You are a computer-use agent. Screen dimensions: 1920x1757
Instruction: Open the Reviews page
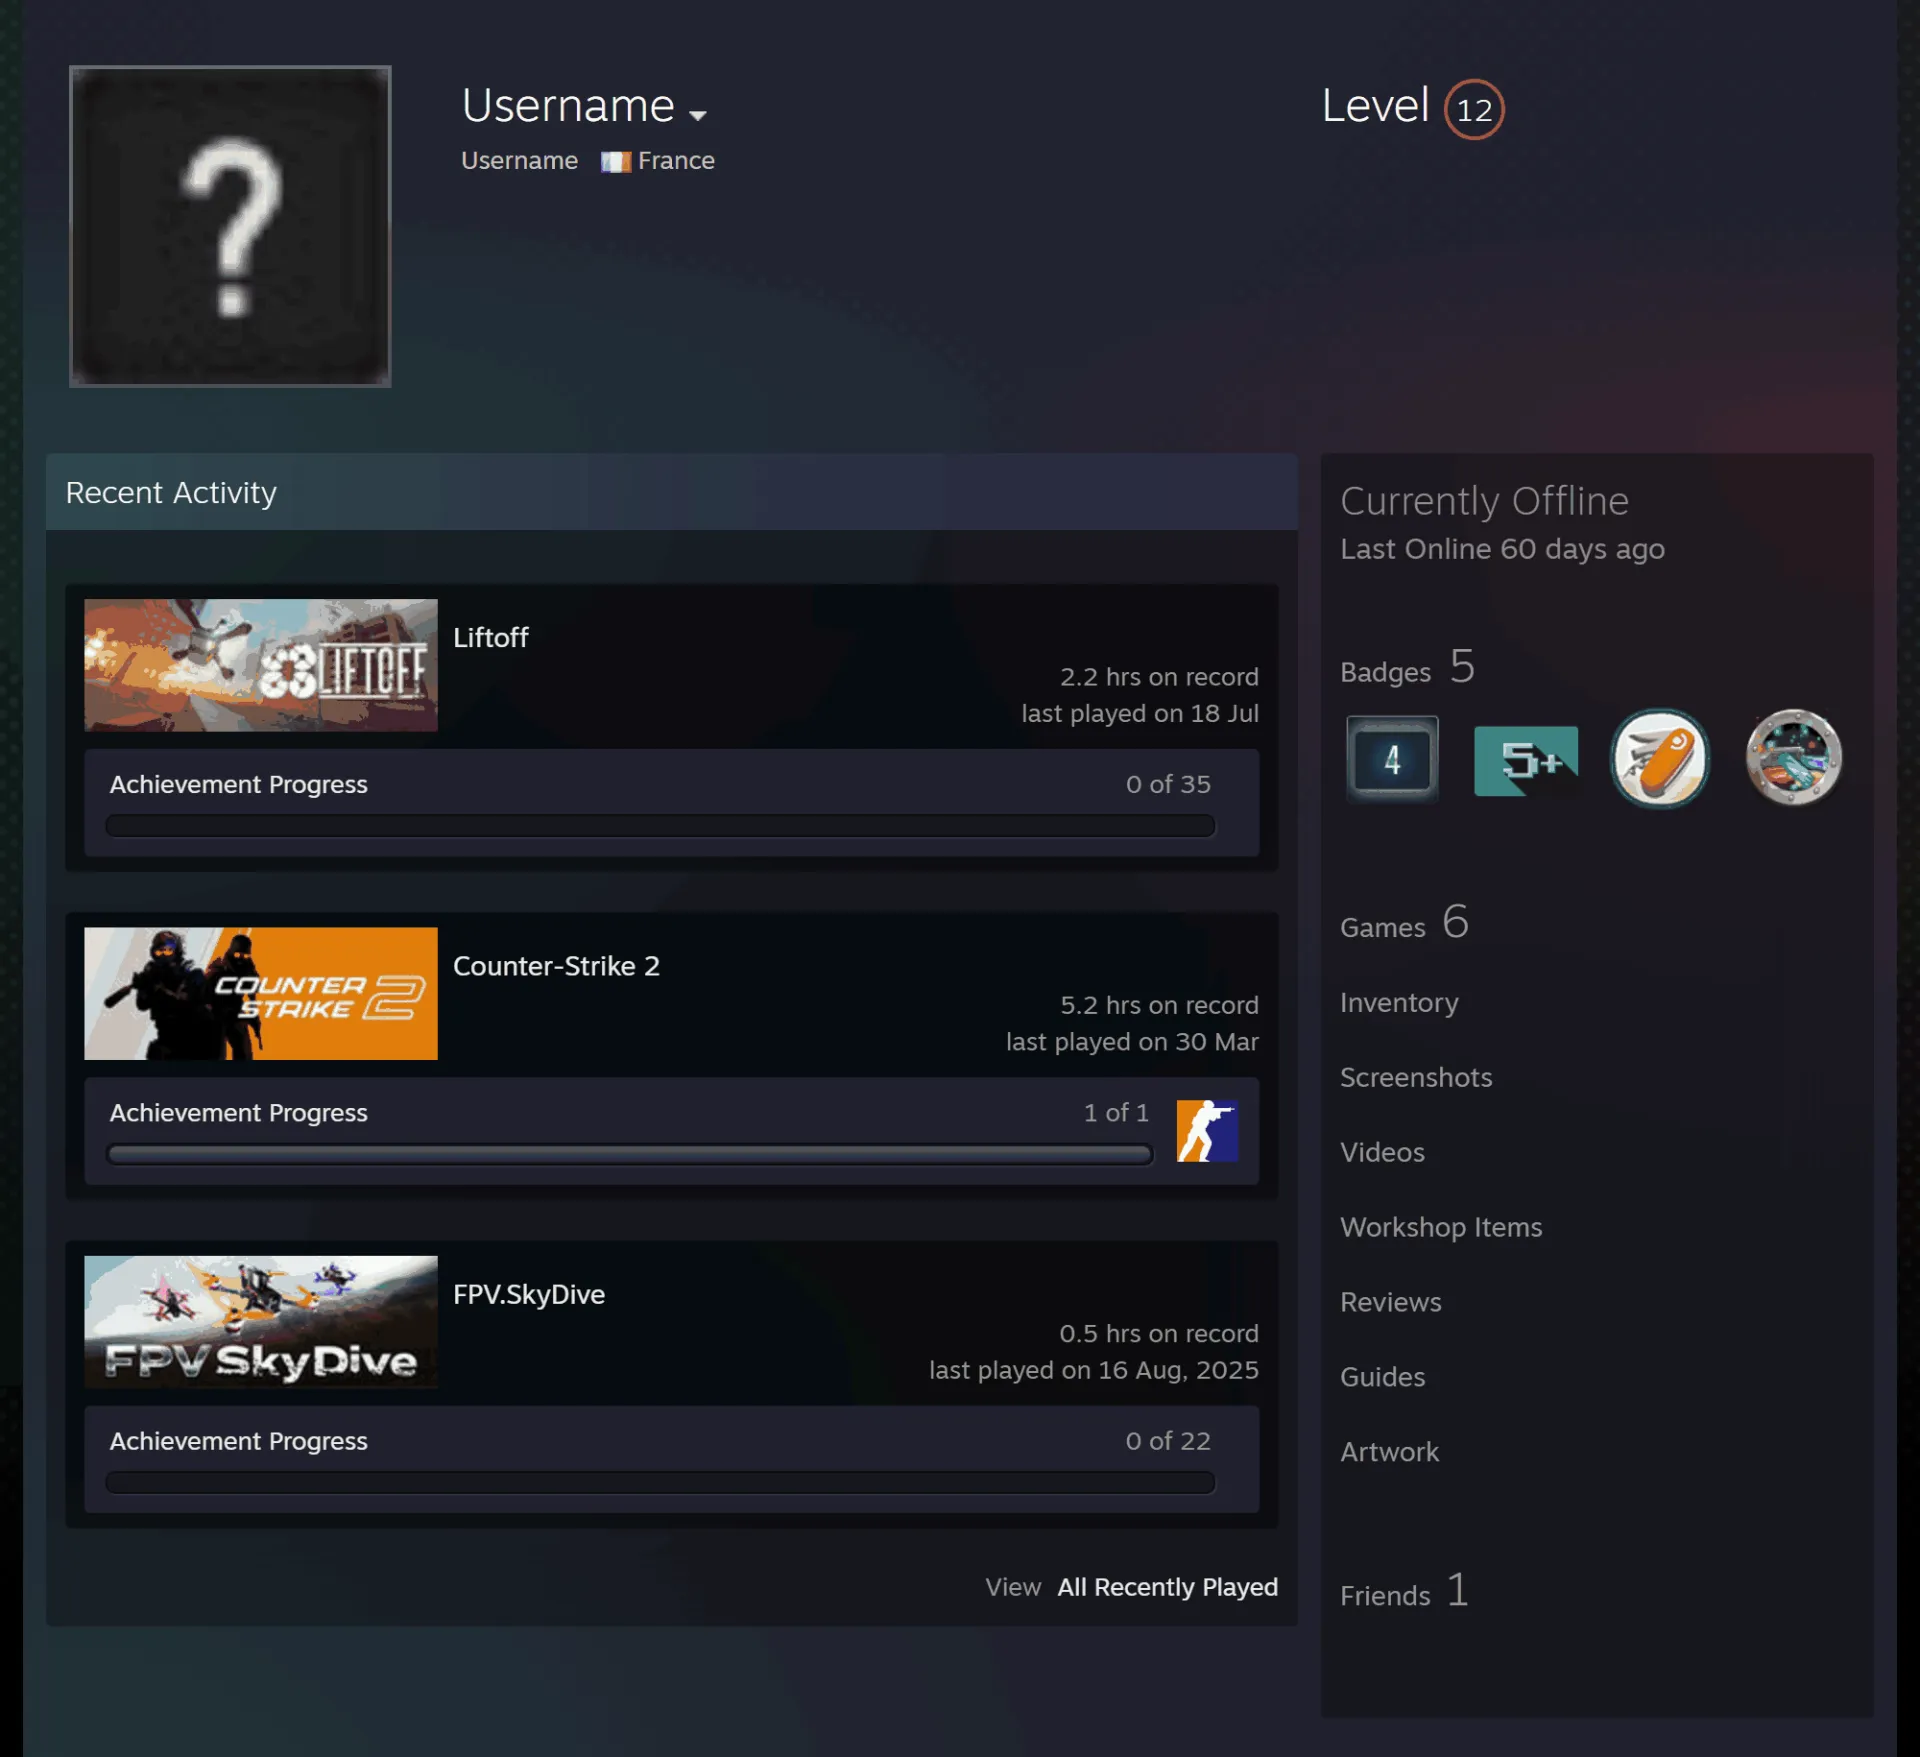click(1391, 1302)
